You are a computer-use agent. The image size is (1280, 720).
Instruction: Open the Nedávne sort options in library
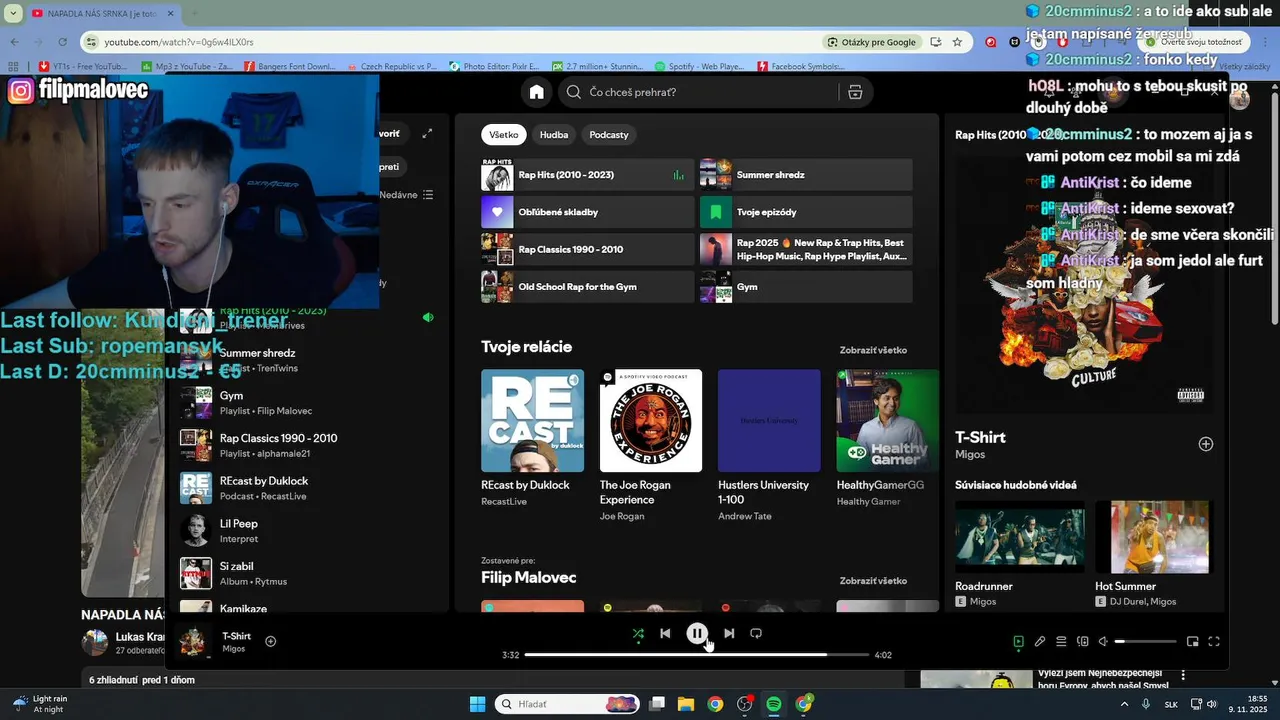[407, 195]
